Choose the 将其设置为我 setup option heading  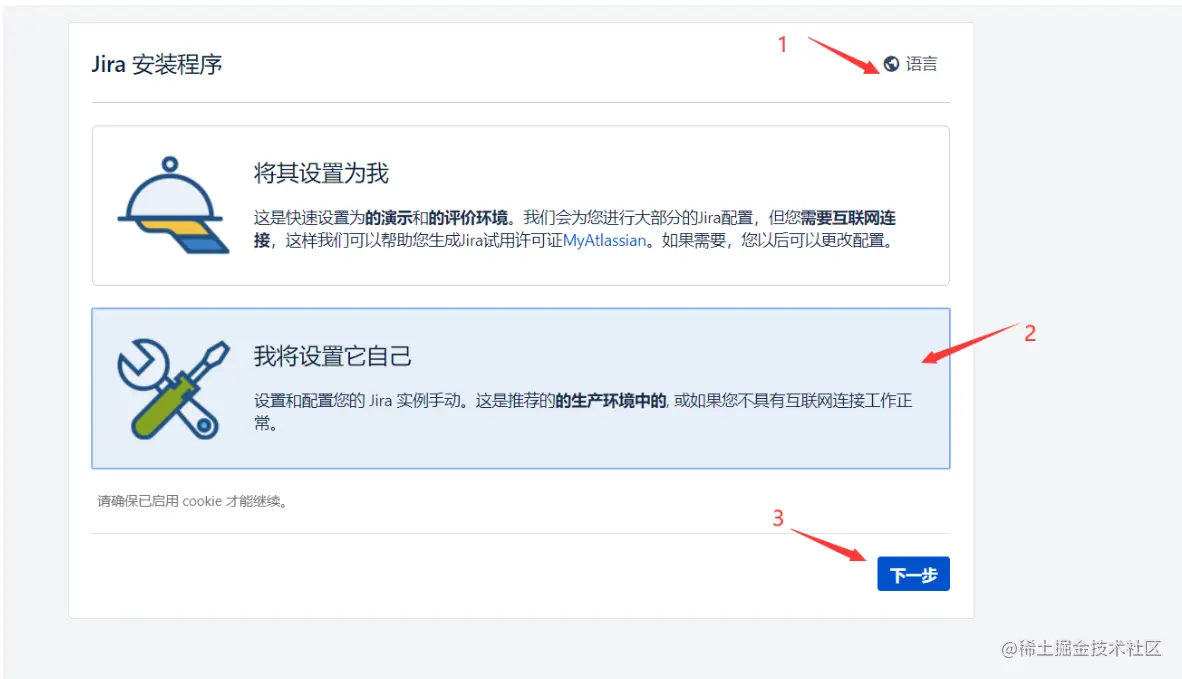click(321, 173)
